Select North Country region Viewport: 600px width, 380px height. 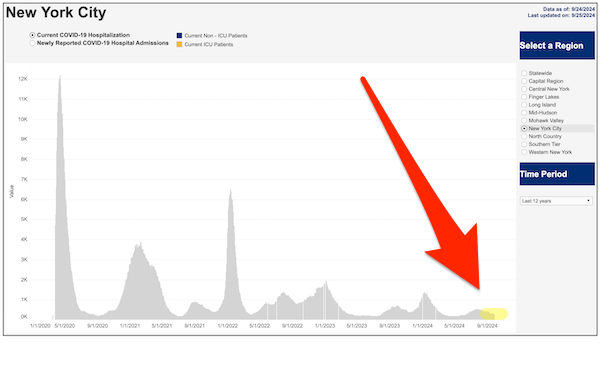pyautogui.click(x=524, y=136)
